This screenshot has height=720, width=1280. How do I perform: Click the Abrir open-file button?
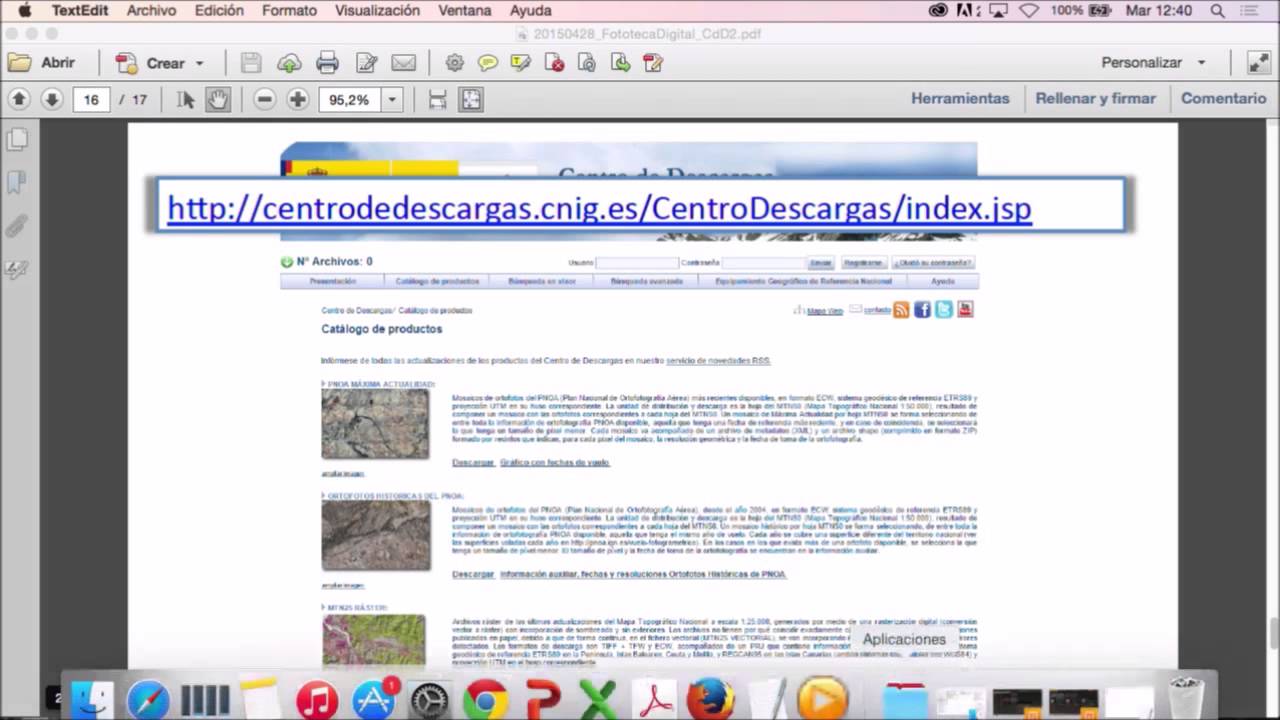[42, 63]
